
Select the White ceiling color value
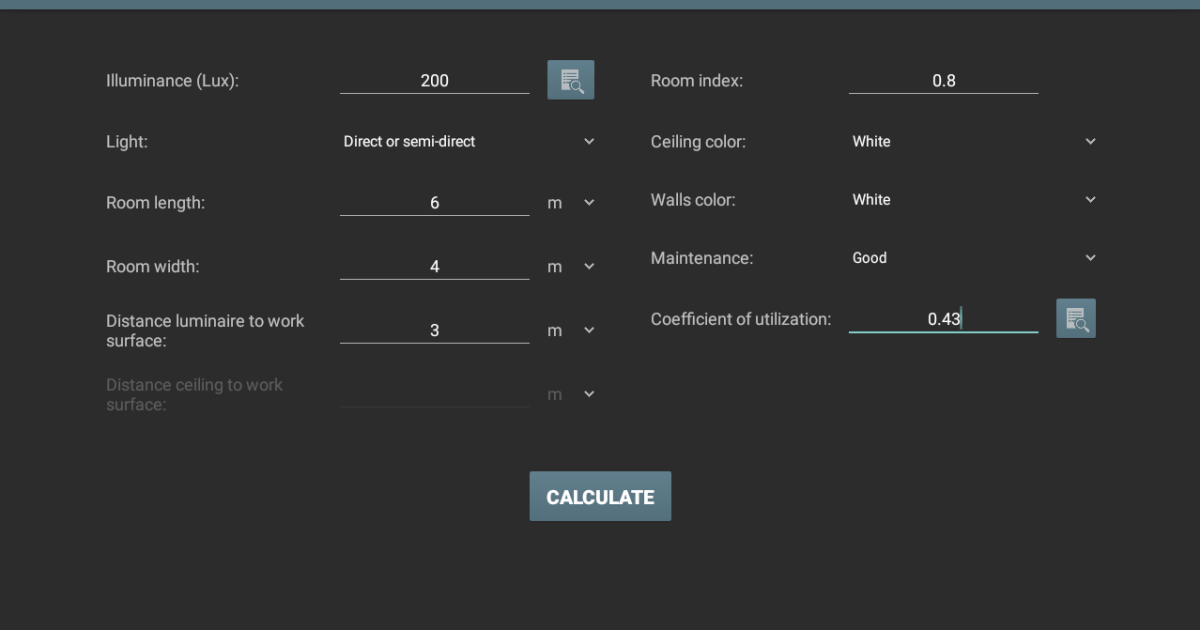[x=871, y=141]
